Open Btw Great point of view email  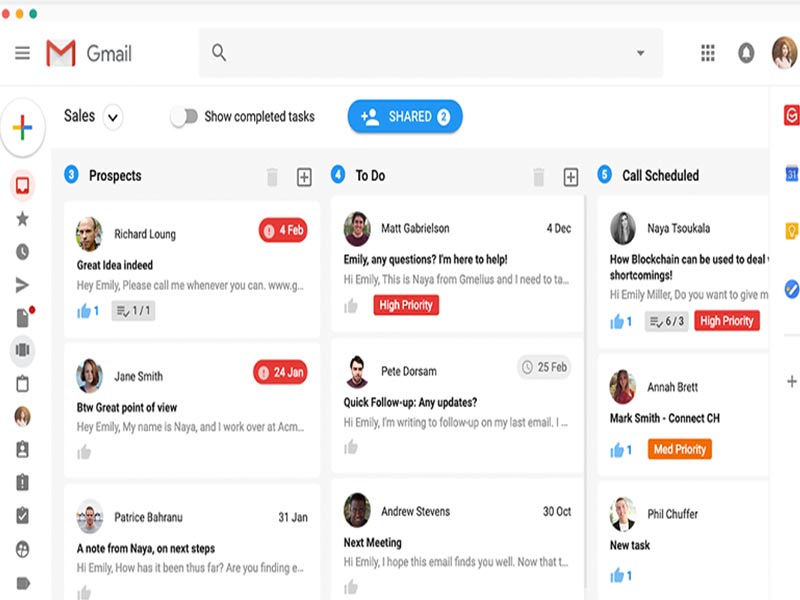pyautogui.click(x=127, y=407)
